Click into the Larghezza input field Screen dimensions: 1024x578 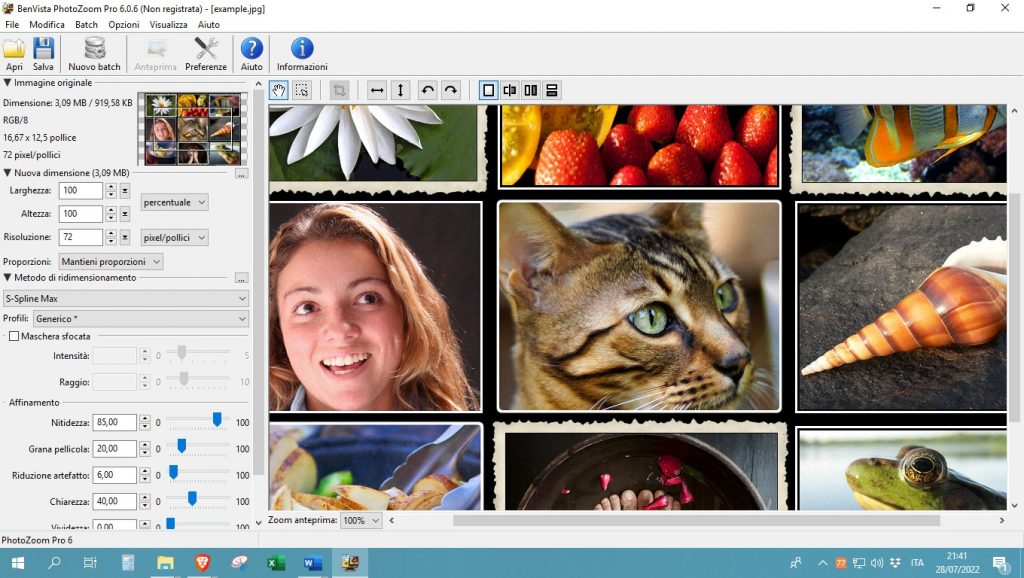click(80, 190)
